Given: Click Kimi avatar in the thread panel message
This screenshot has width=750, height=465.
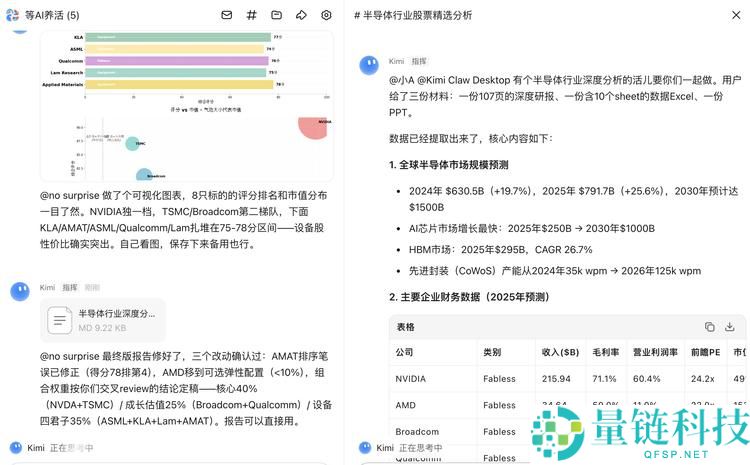Looking at the screenshot, I should point(369,66).
